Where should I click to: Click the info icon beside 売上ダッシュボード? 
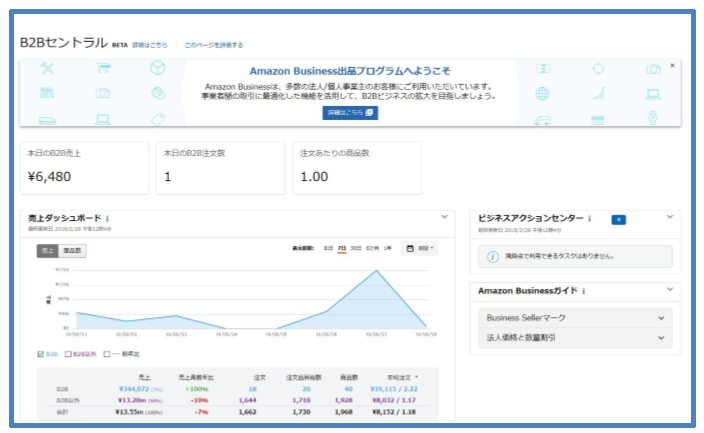(x=107, y=219)
